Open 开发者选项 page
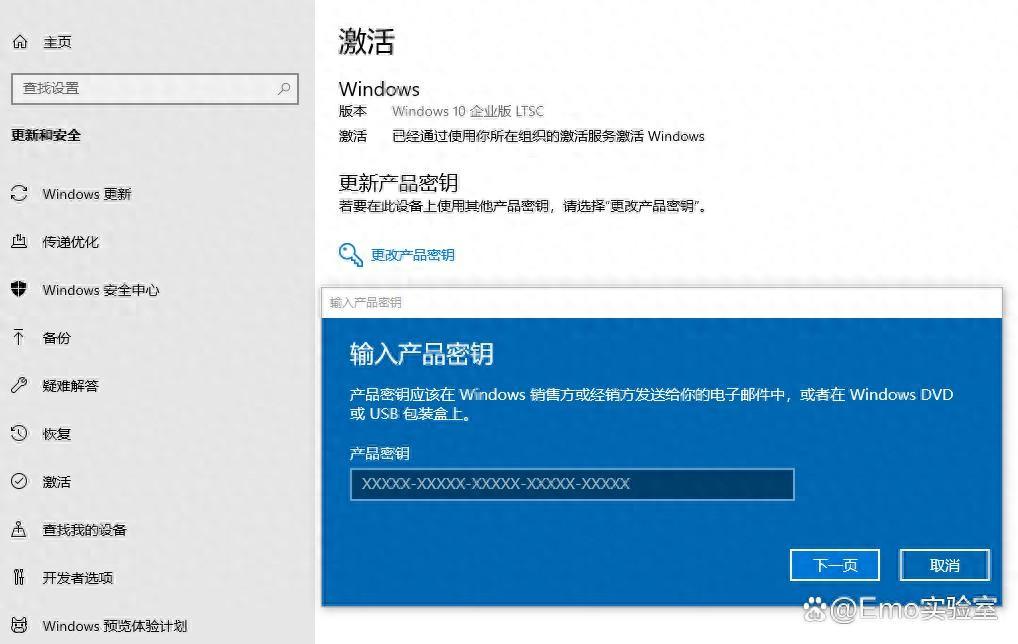The height and width of the screenshot is (644, 1018). pyautogui.click(x=78, y=578)
